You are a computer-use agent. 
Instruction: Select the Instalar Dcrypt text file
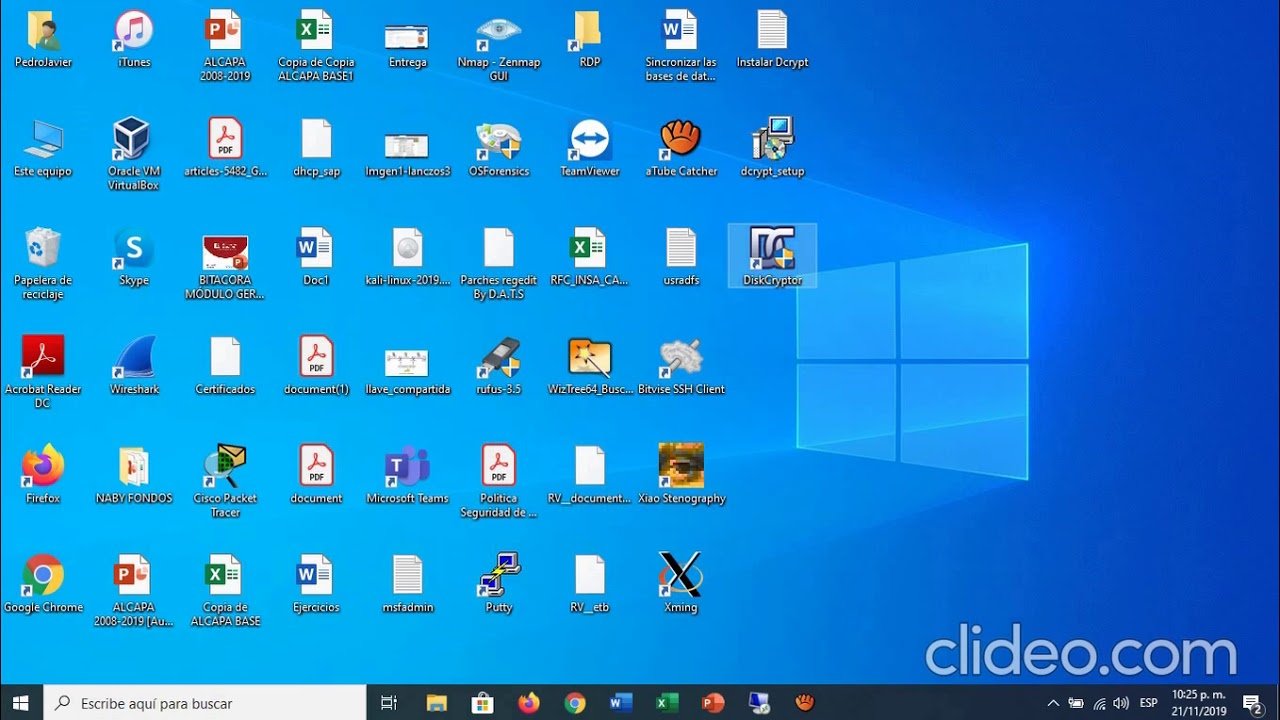772,39
